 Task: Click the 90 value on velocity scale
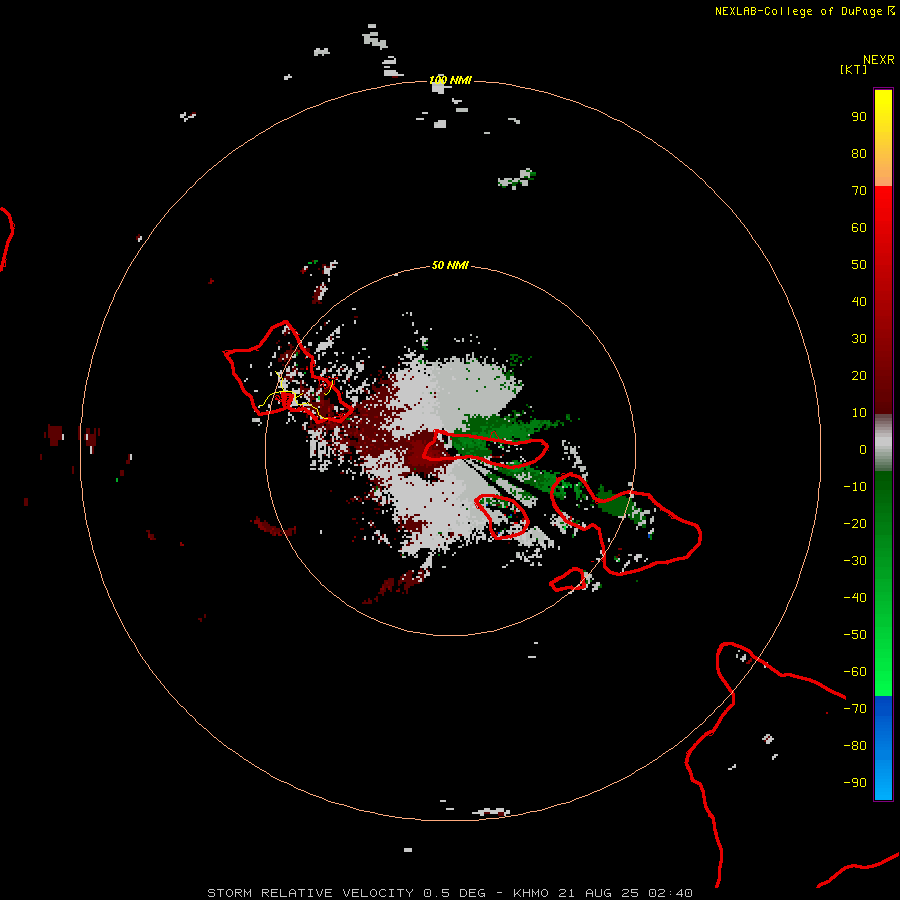(x=859, y=117)
